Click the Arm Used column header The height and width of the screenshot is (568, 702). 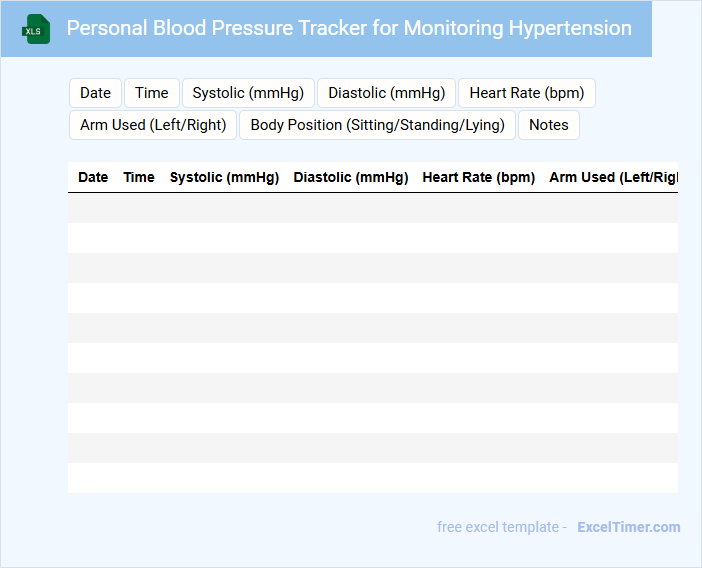(613, 177)
